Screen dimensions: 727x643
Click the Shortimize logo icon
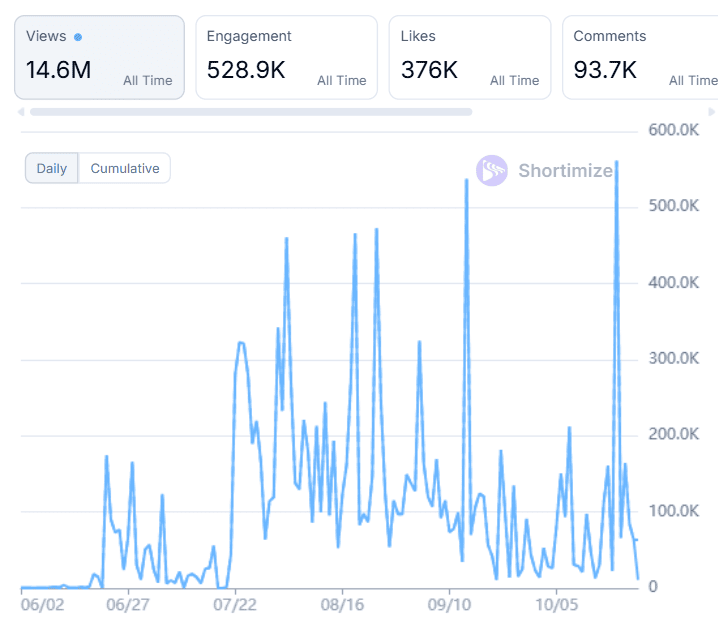[x=492, y=171]
